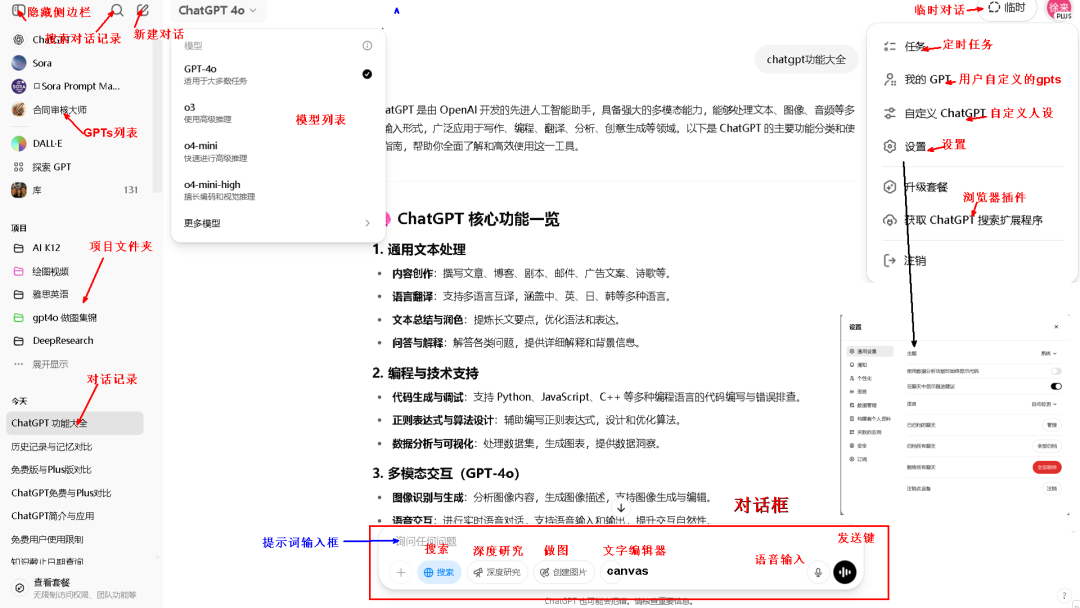This screenshot has width=1080, height=608.
Task: Disable the on switch in settings dialog
Action: click(1056, 386)
